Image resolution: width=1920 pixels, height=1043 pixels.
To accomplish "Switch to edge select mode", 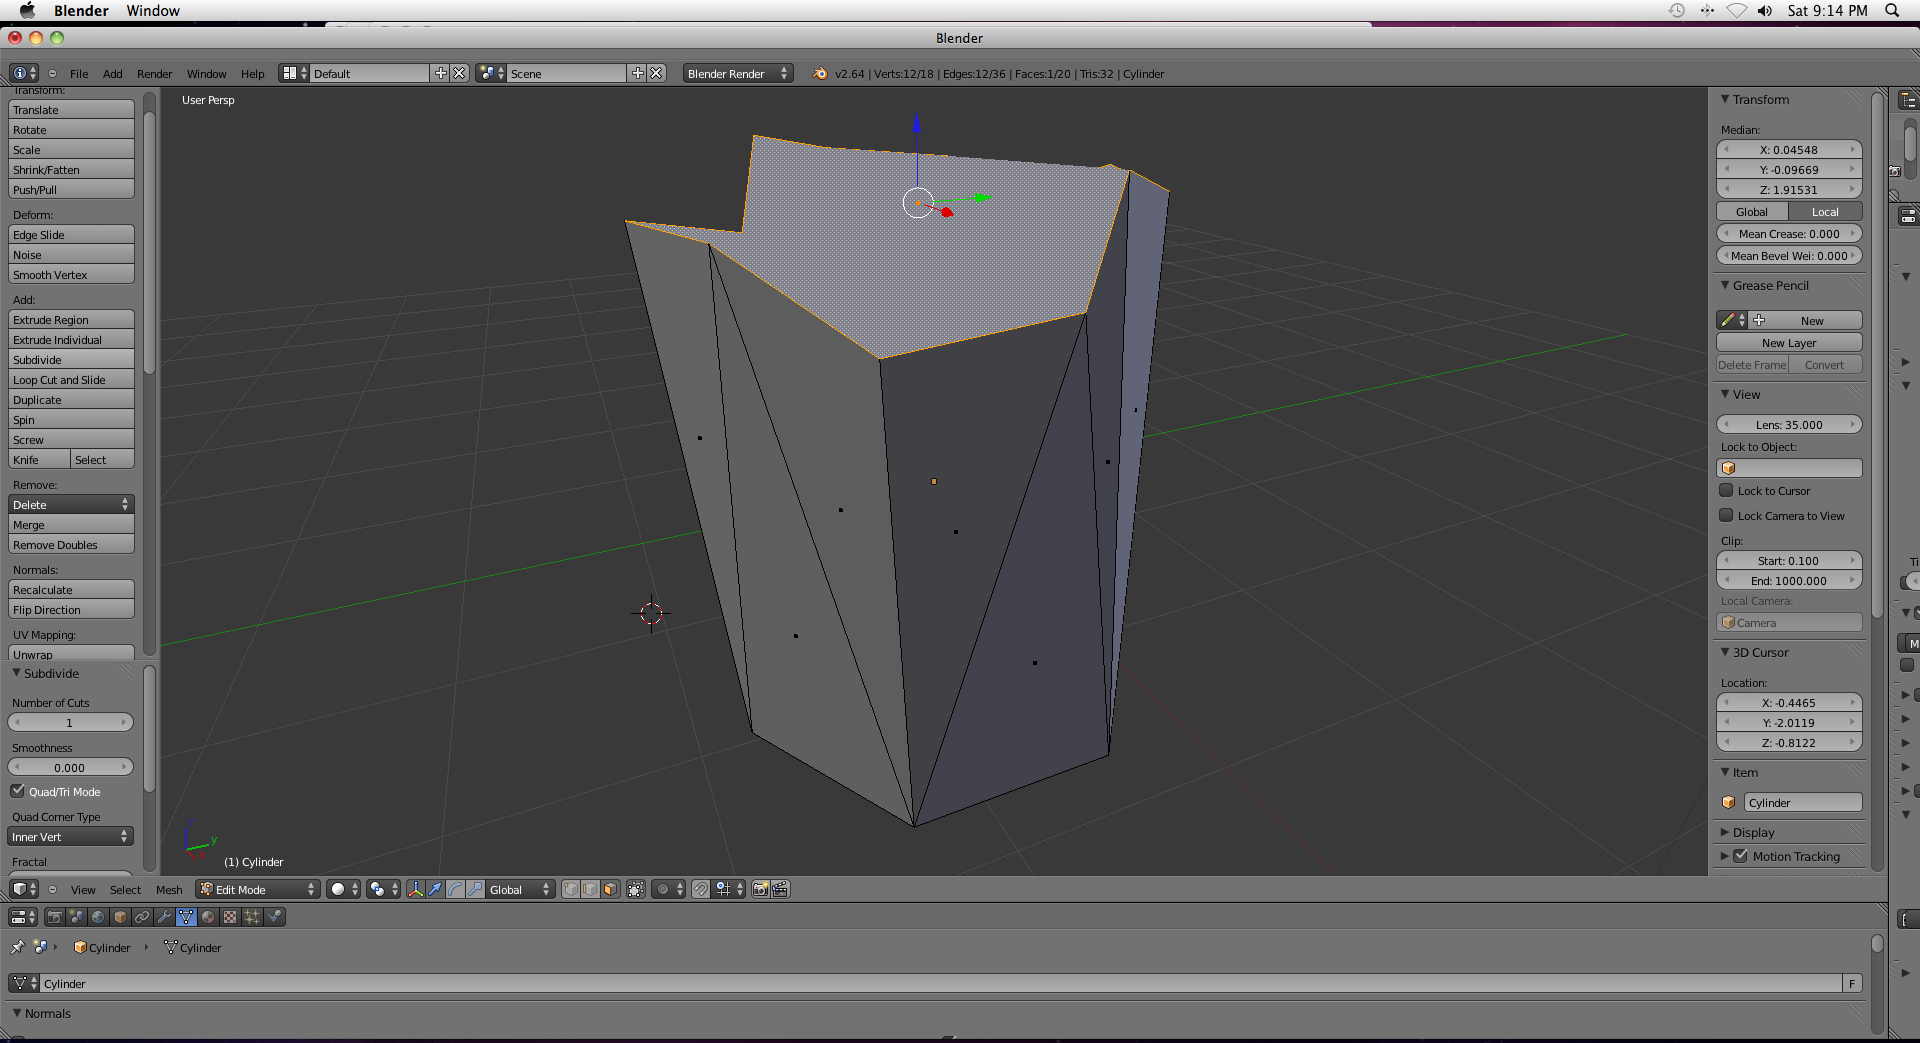I will point(590,889).
